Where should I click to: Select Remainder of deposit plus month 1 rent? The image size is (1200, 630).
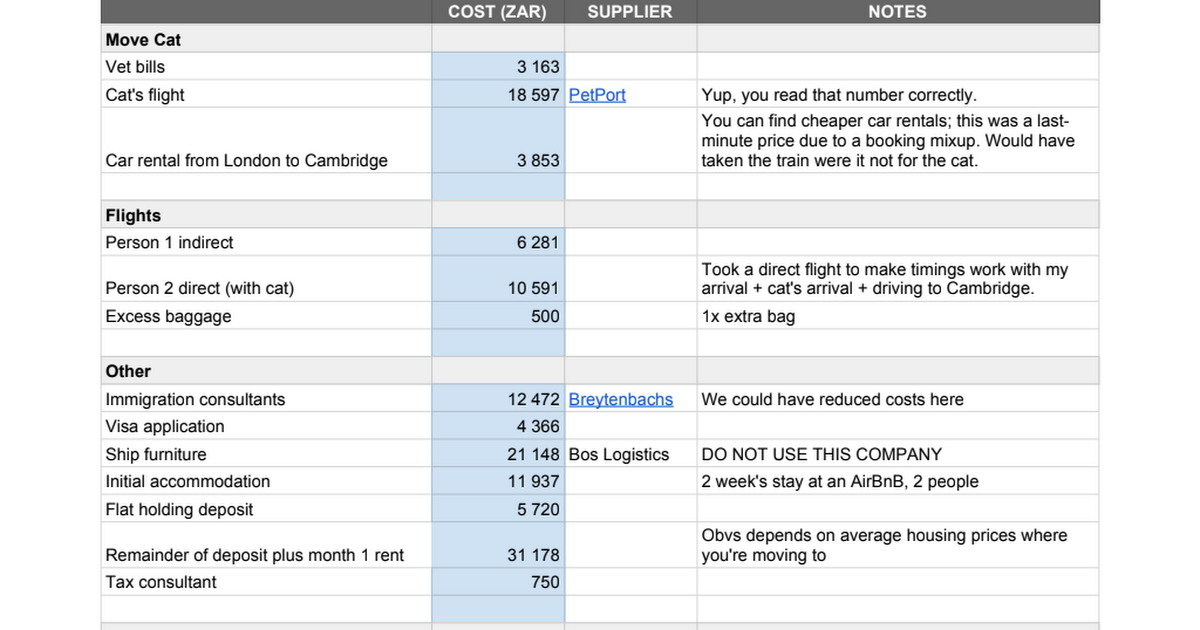tap(254, 554)
